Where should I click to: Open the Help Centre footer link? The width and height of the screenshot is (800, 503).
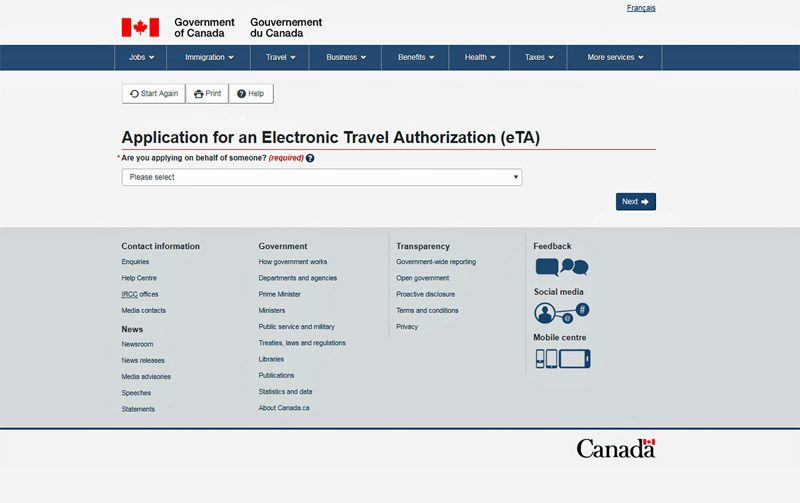(139, 278)
